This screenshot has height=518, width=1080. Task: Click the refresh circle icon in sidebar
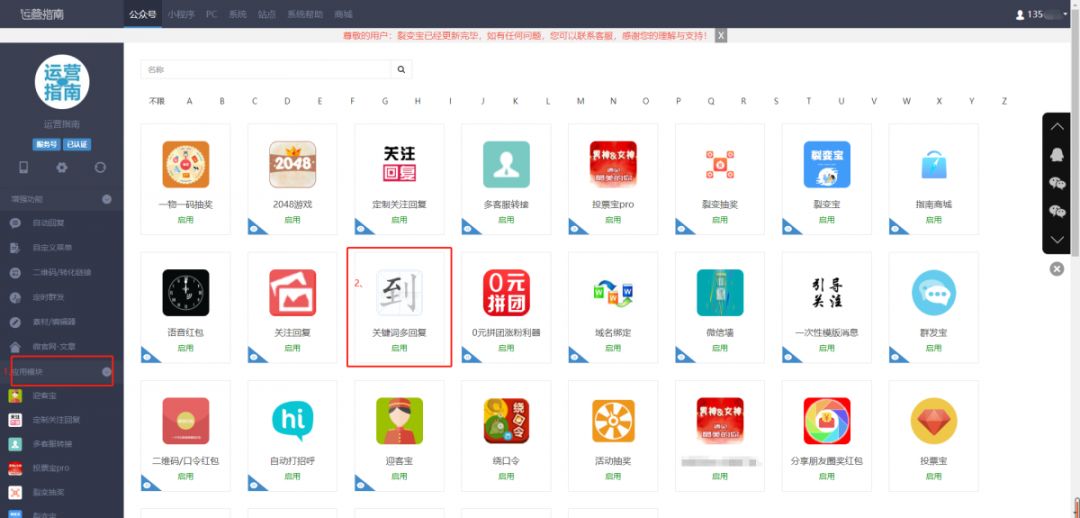tap(101, 167)
